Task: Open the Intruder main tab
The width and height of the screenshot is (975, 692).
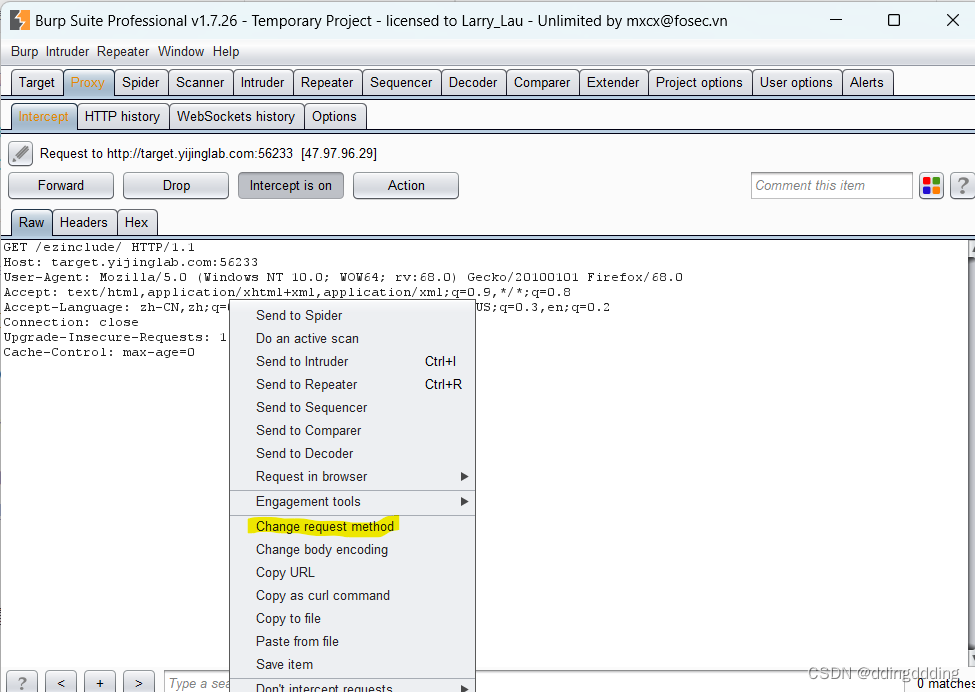Action: click(x=262, y=83)
